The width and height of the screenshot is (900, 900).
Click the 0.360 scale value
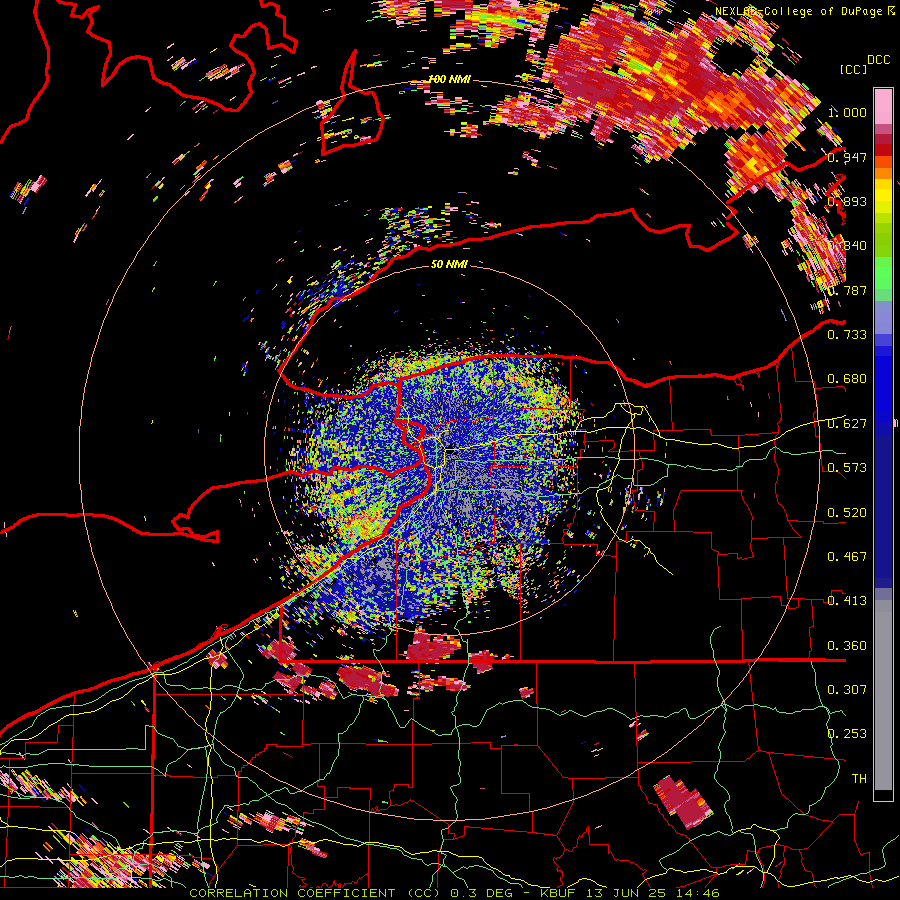847,646
